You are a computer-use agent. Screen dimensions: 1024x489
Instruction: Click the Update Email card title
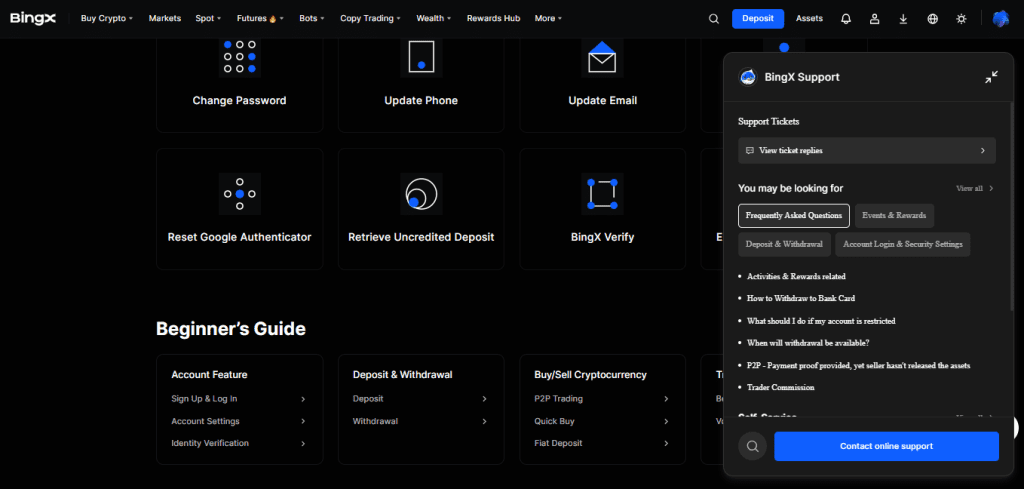pos(603,101)
